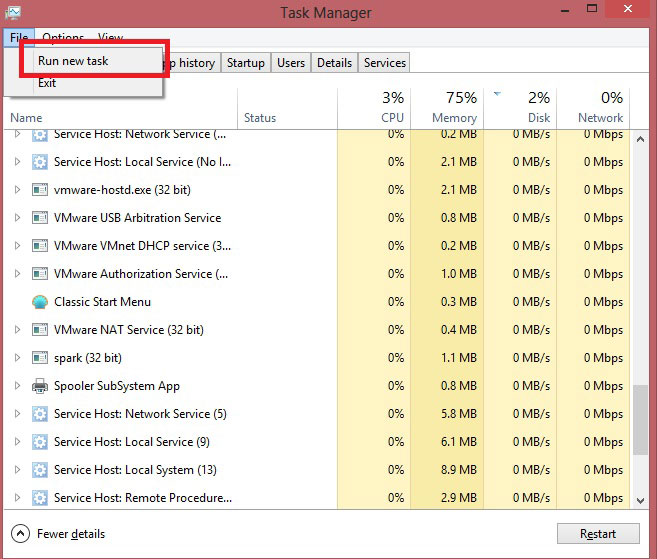Image resolution: width=657 pixels, height=559 pixels.
Task: Maximize the Task Manager window
Action: click(x=592, y=9)
